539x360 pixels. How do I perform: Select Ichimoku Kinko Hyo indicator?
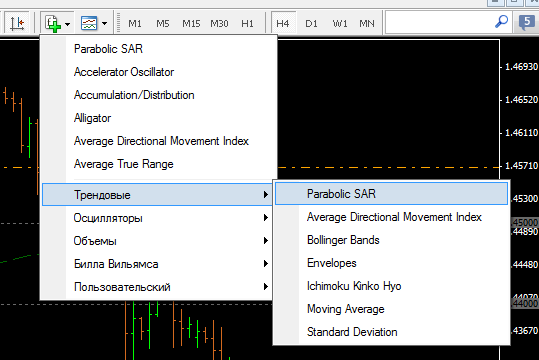[392, 286]
